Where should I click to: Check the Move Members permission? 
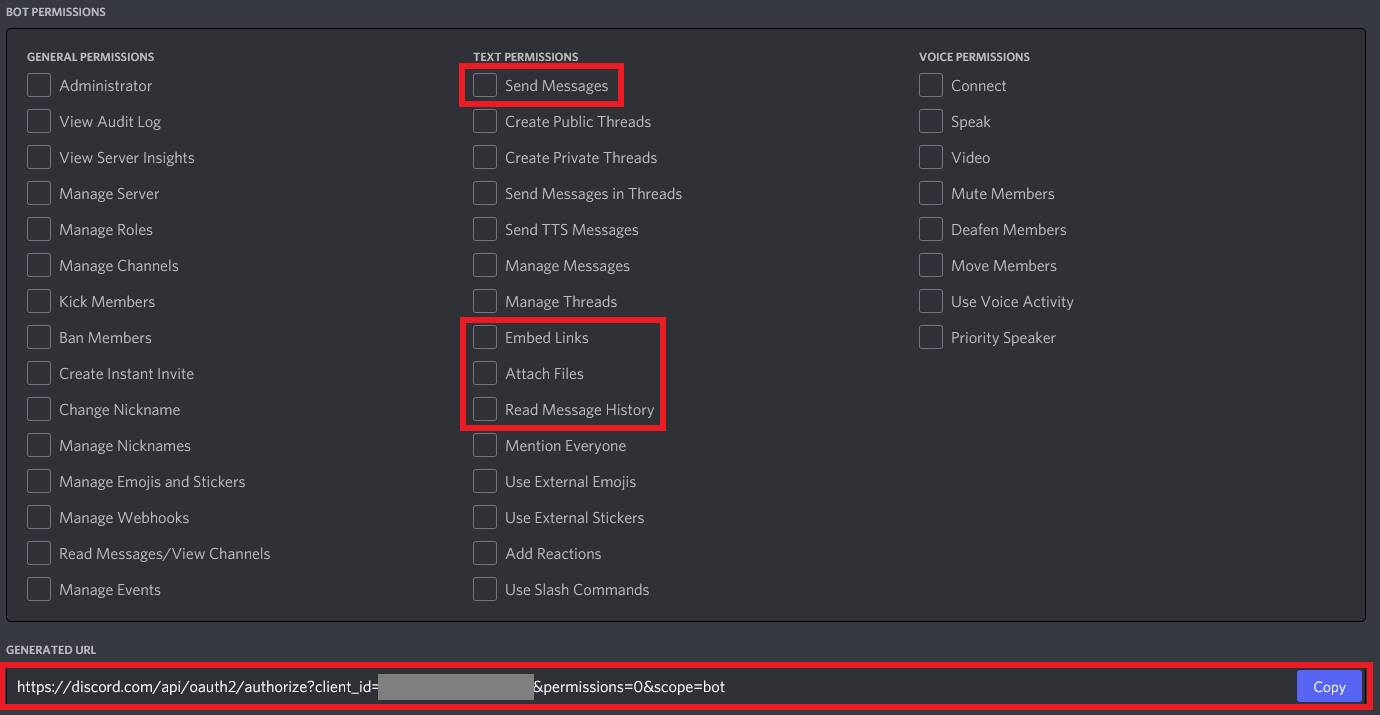click(x=931, y=266)
